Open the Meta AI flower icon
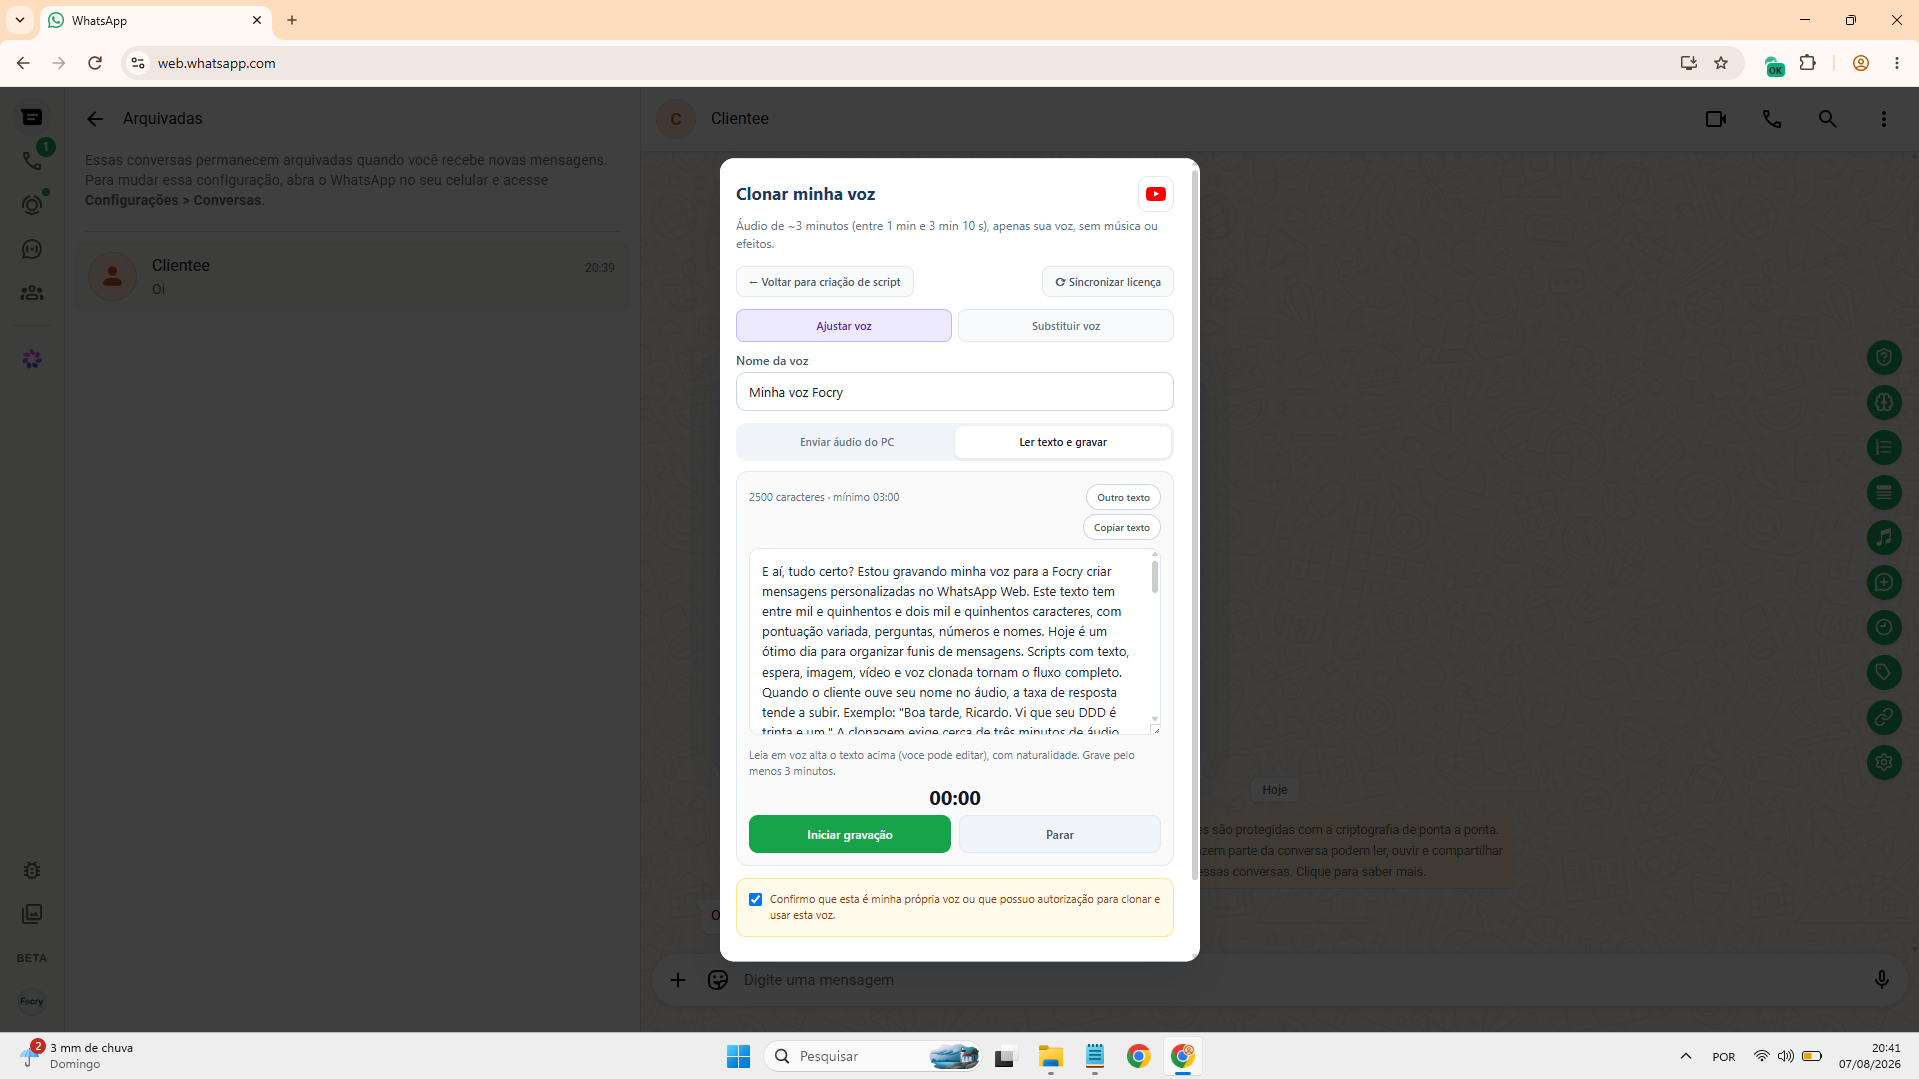 coord(32,359)
